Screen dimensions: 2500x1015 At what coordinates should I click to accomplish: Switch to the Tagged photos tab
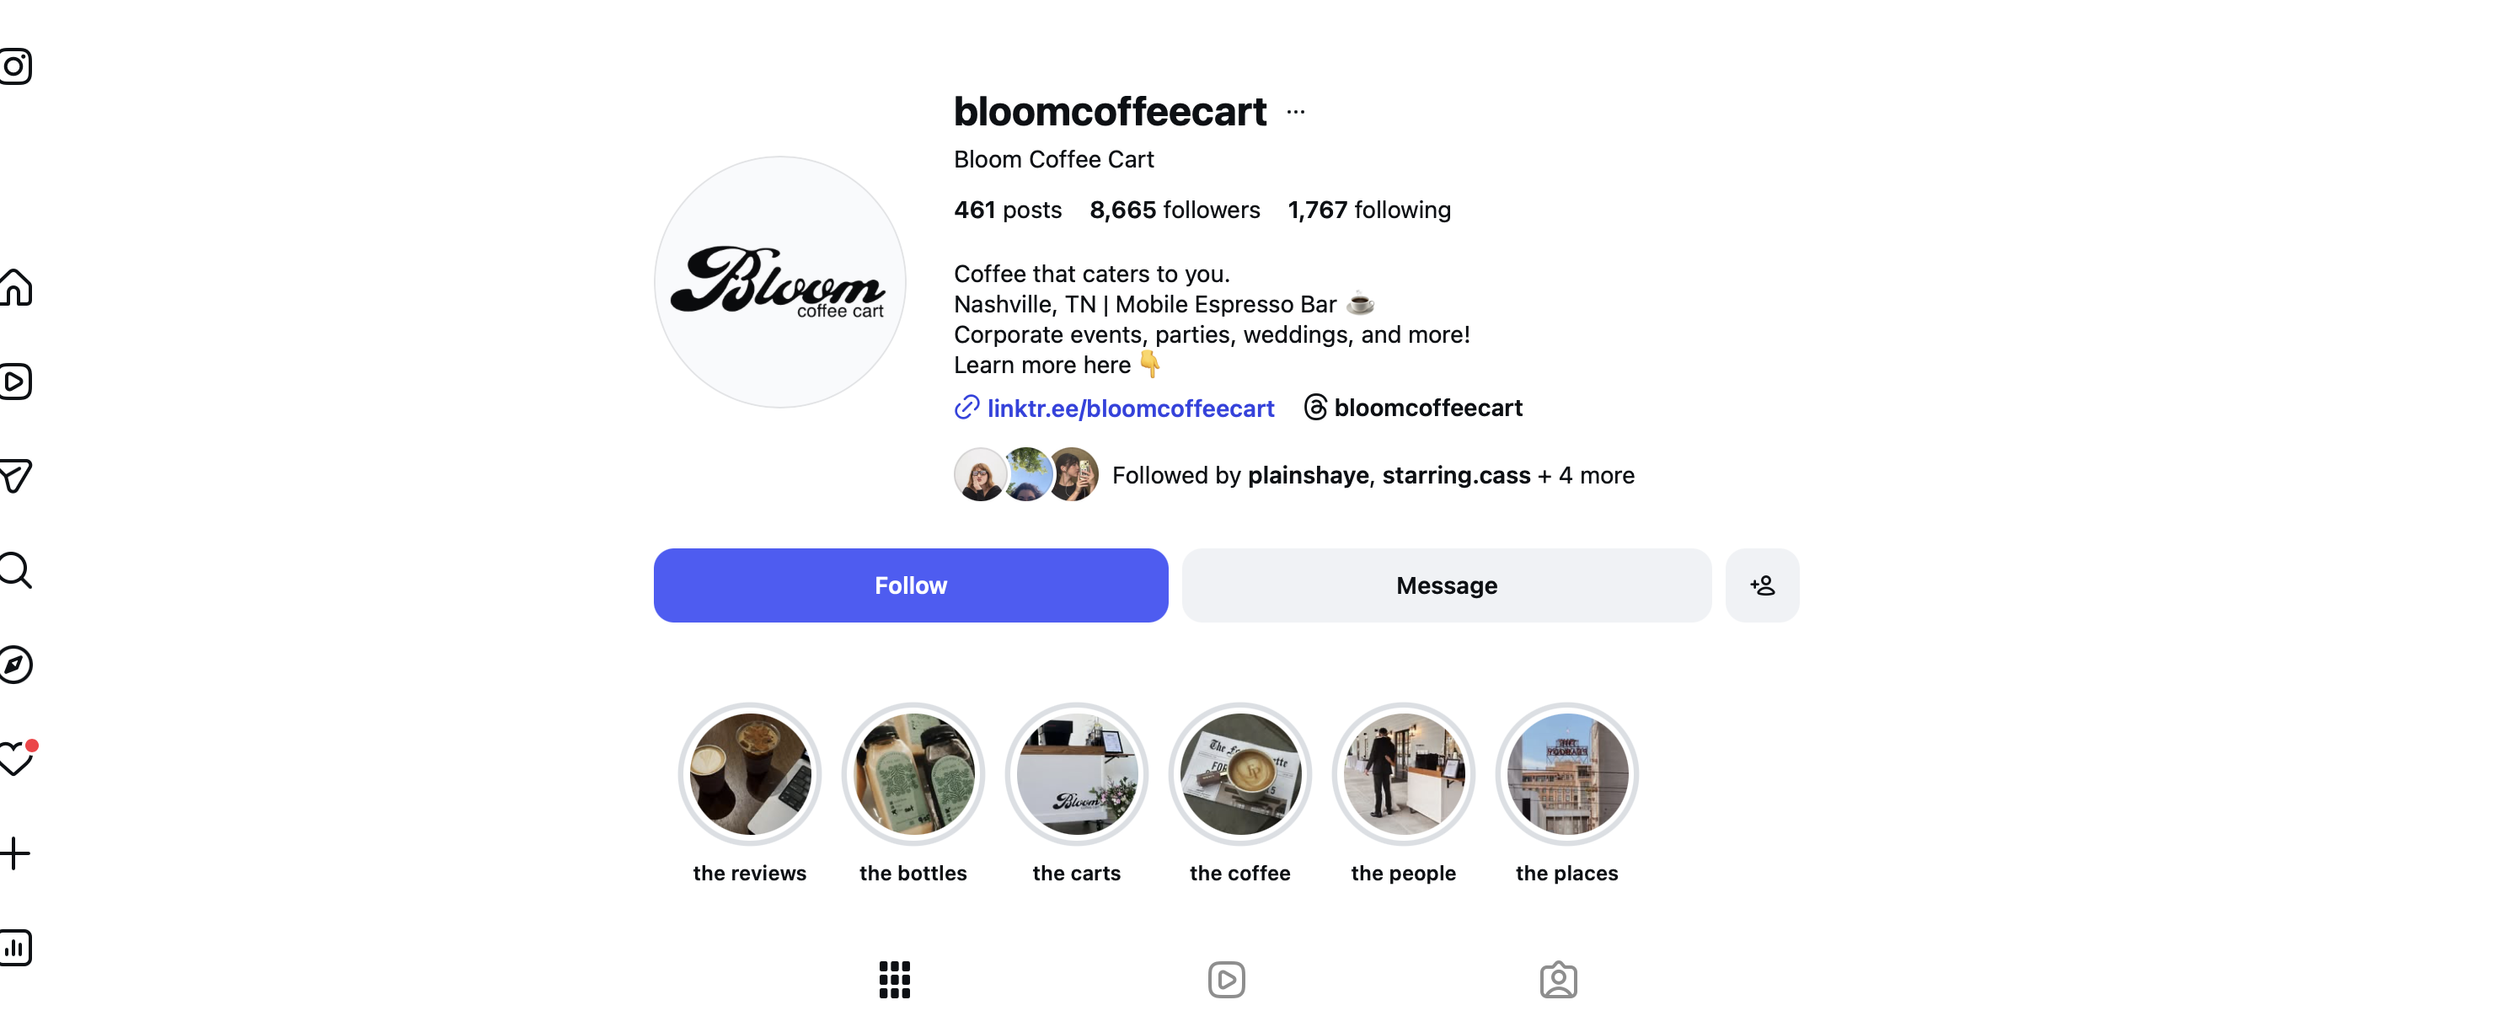click(1558, 979)
